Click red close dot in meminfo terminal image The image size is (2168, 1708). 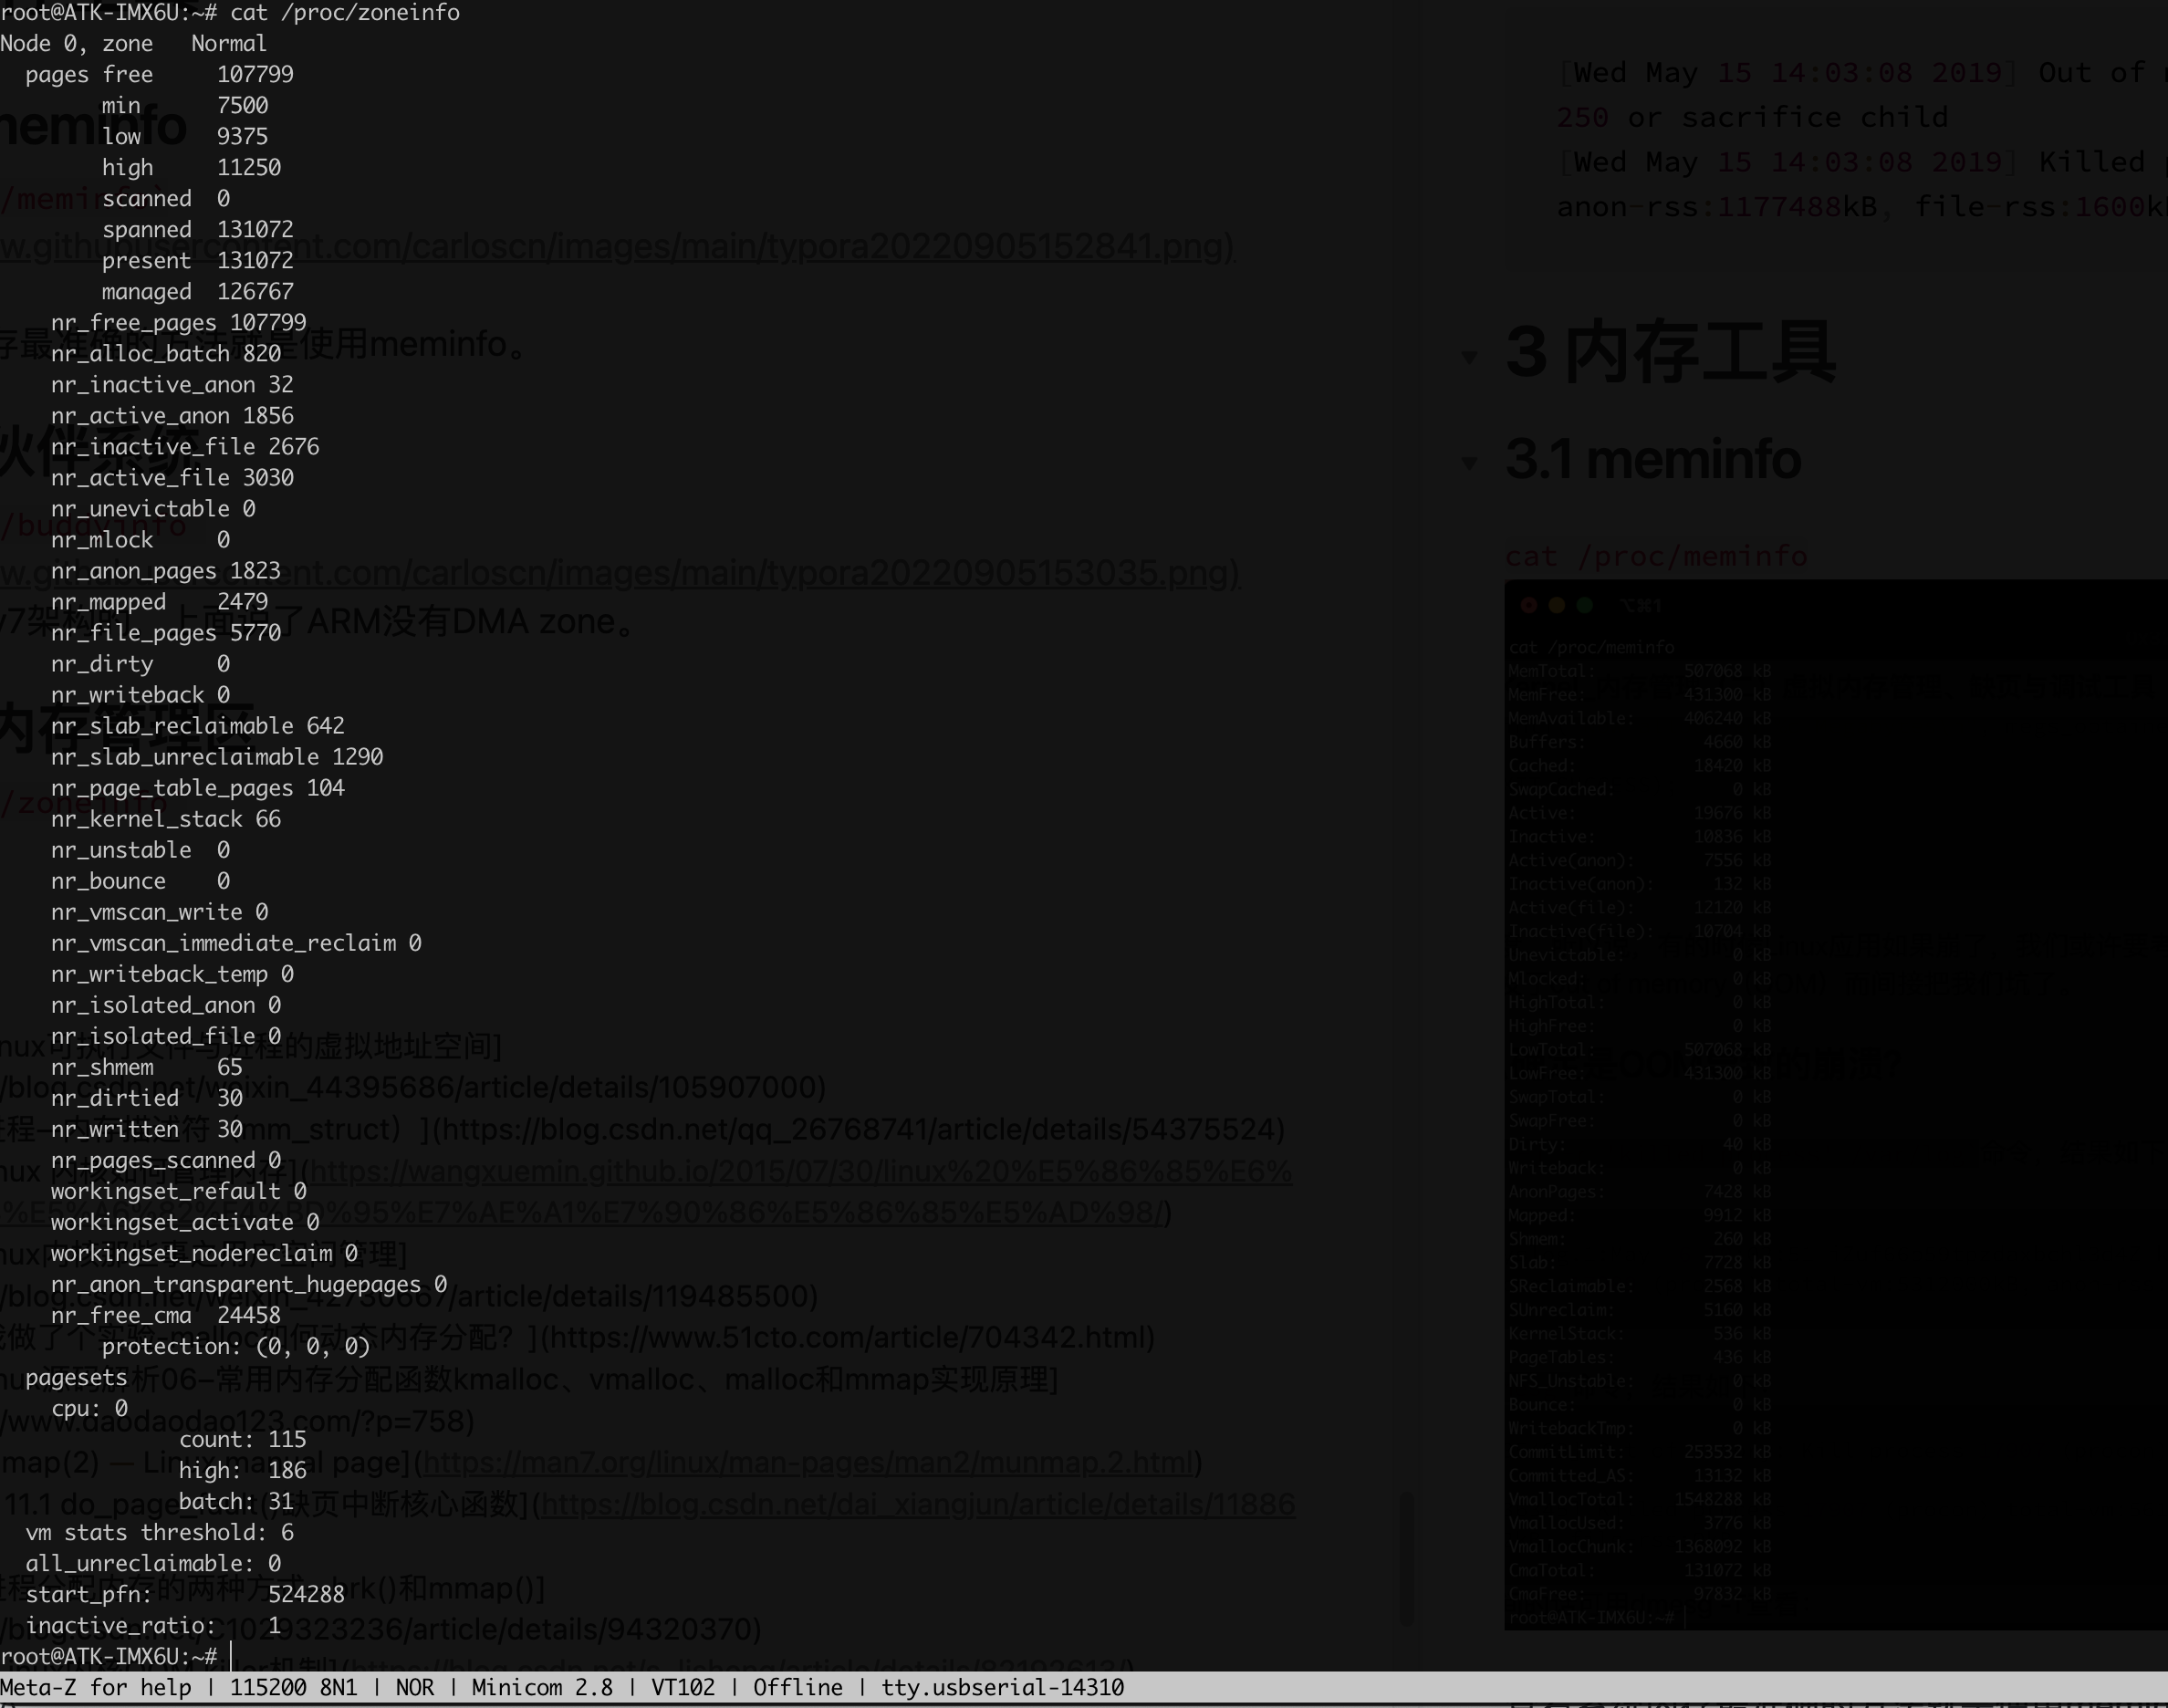pyautogui.click(x=1528, y=606)
